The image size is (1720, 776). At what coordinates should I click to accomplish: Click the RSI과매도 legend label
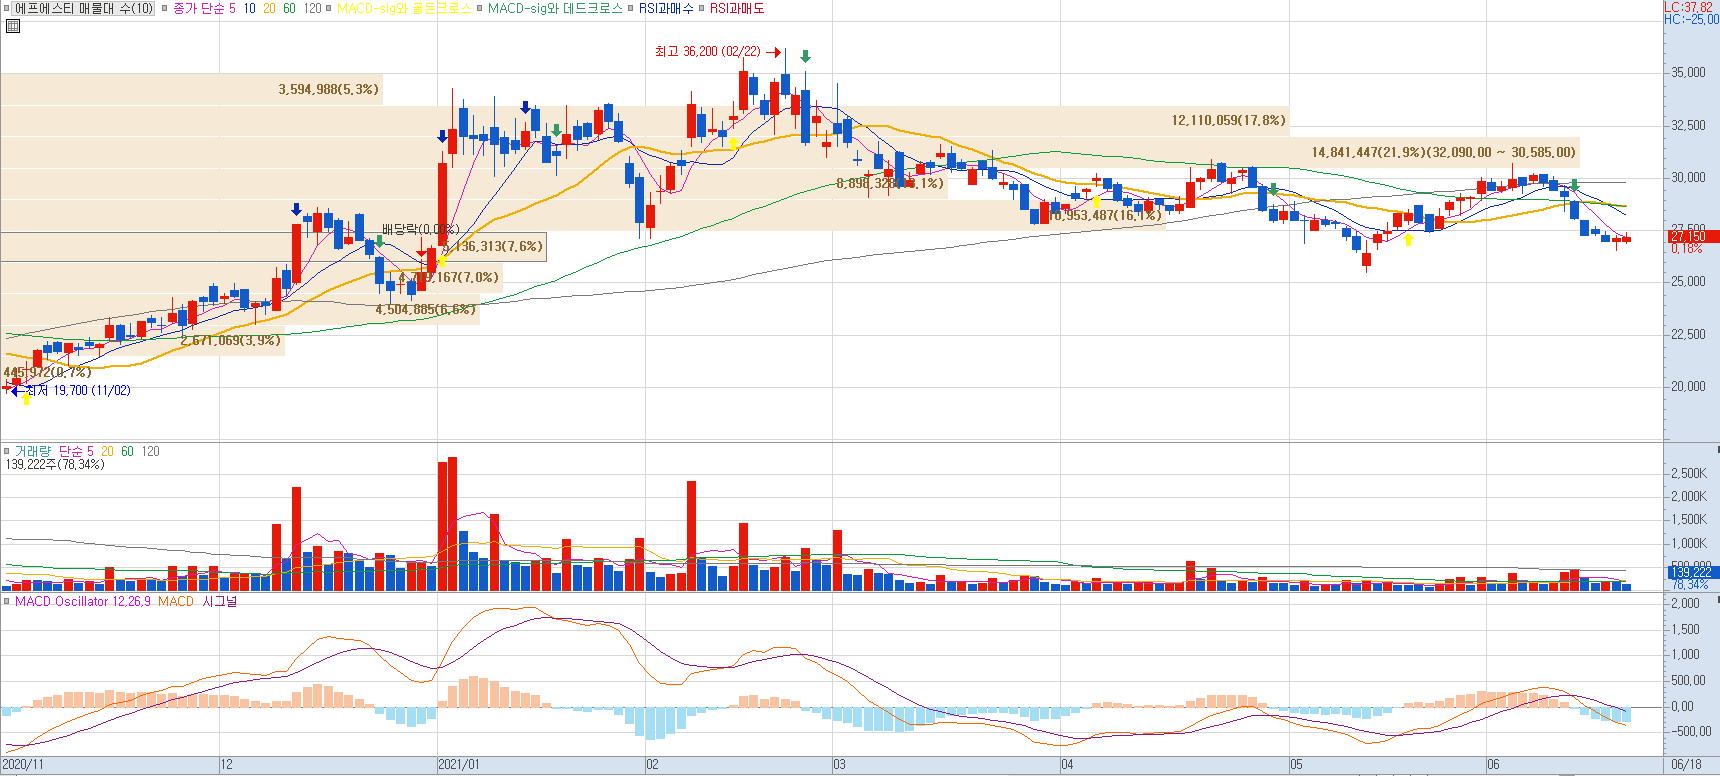[737, 8]
